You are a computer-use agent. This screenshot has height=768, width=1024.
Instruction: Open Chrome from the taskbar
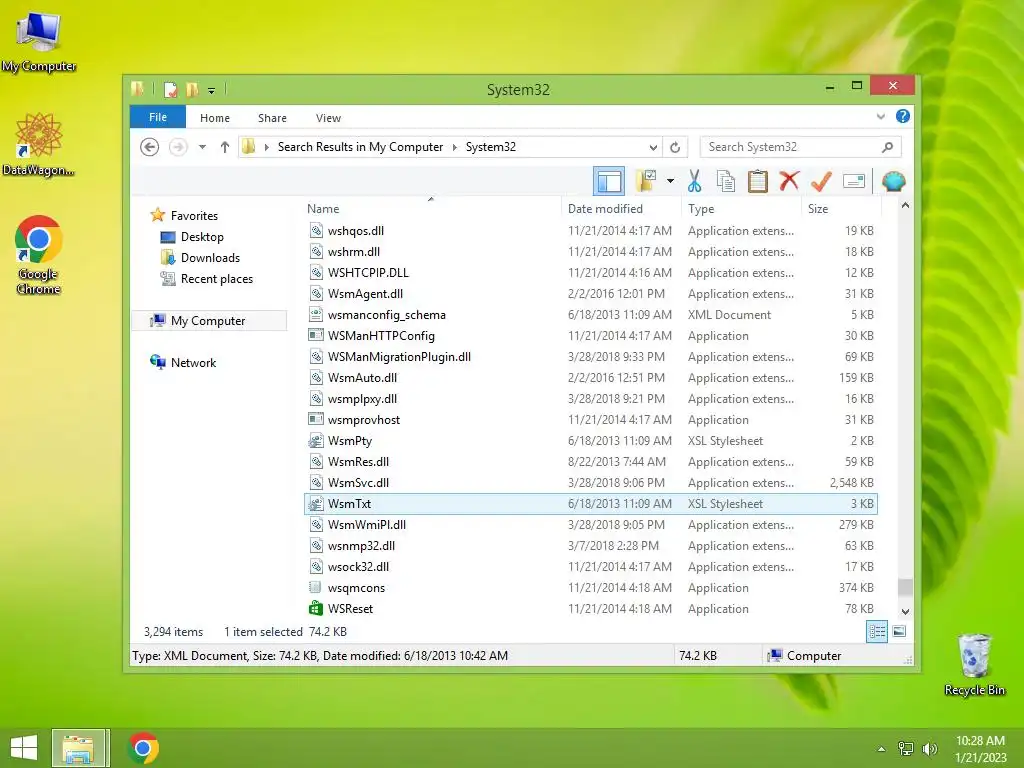(143, 748)
